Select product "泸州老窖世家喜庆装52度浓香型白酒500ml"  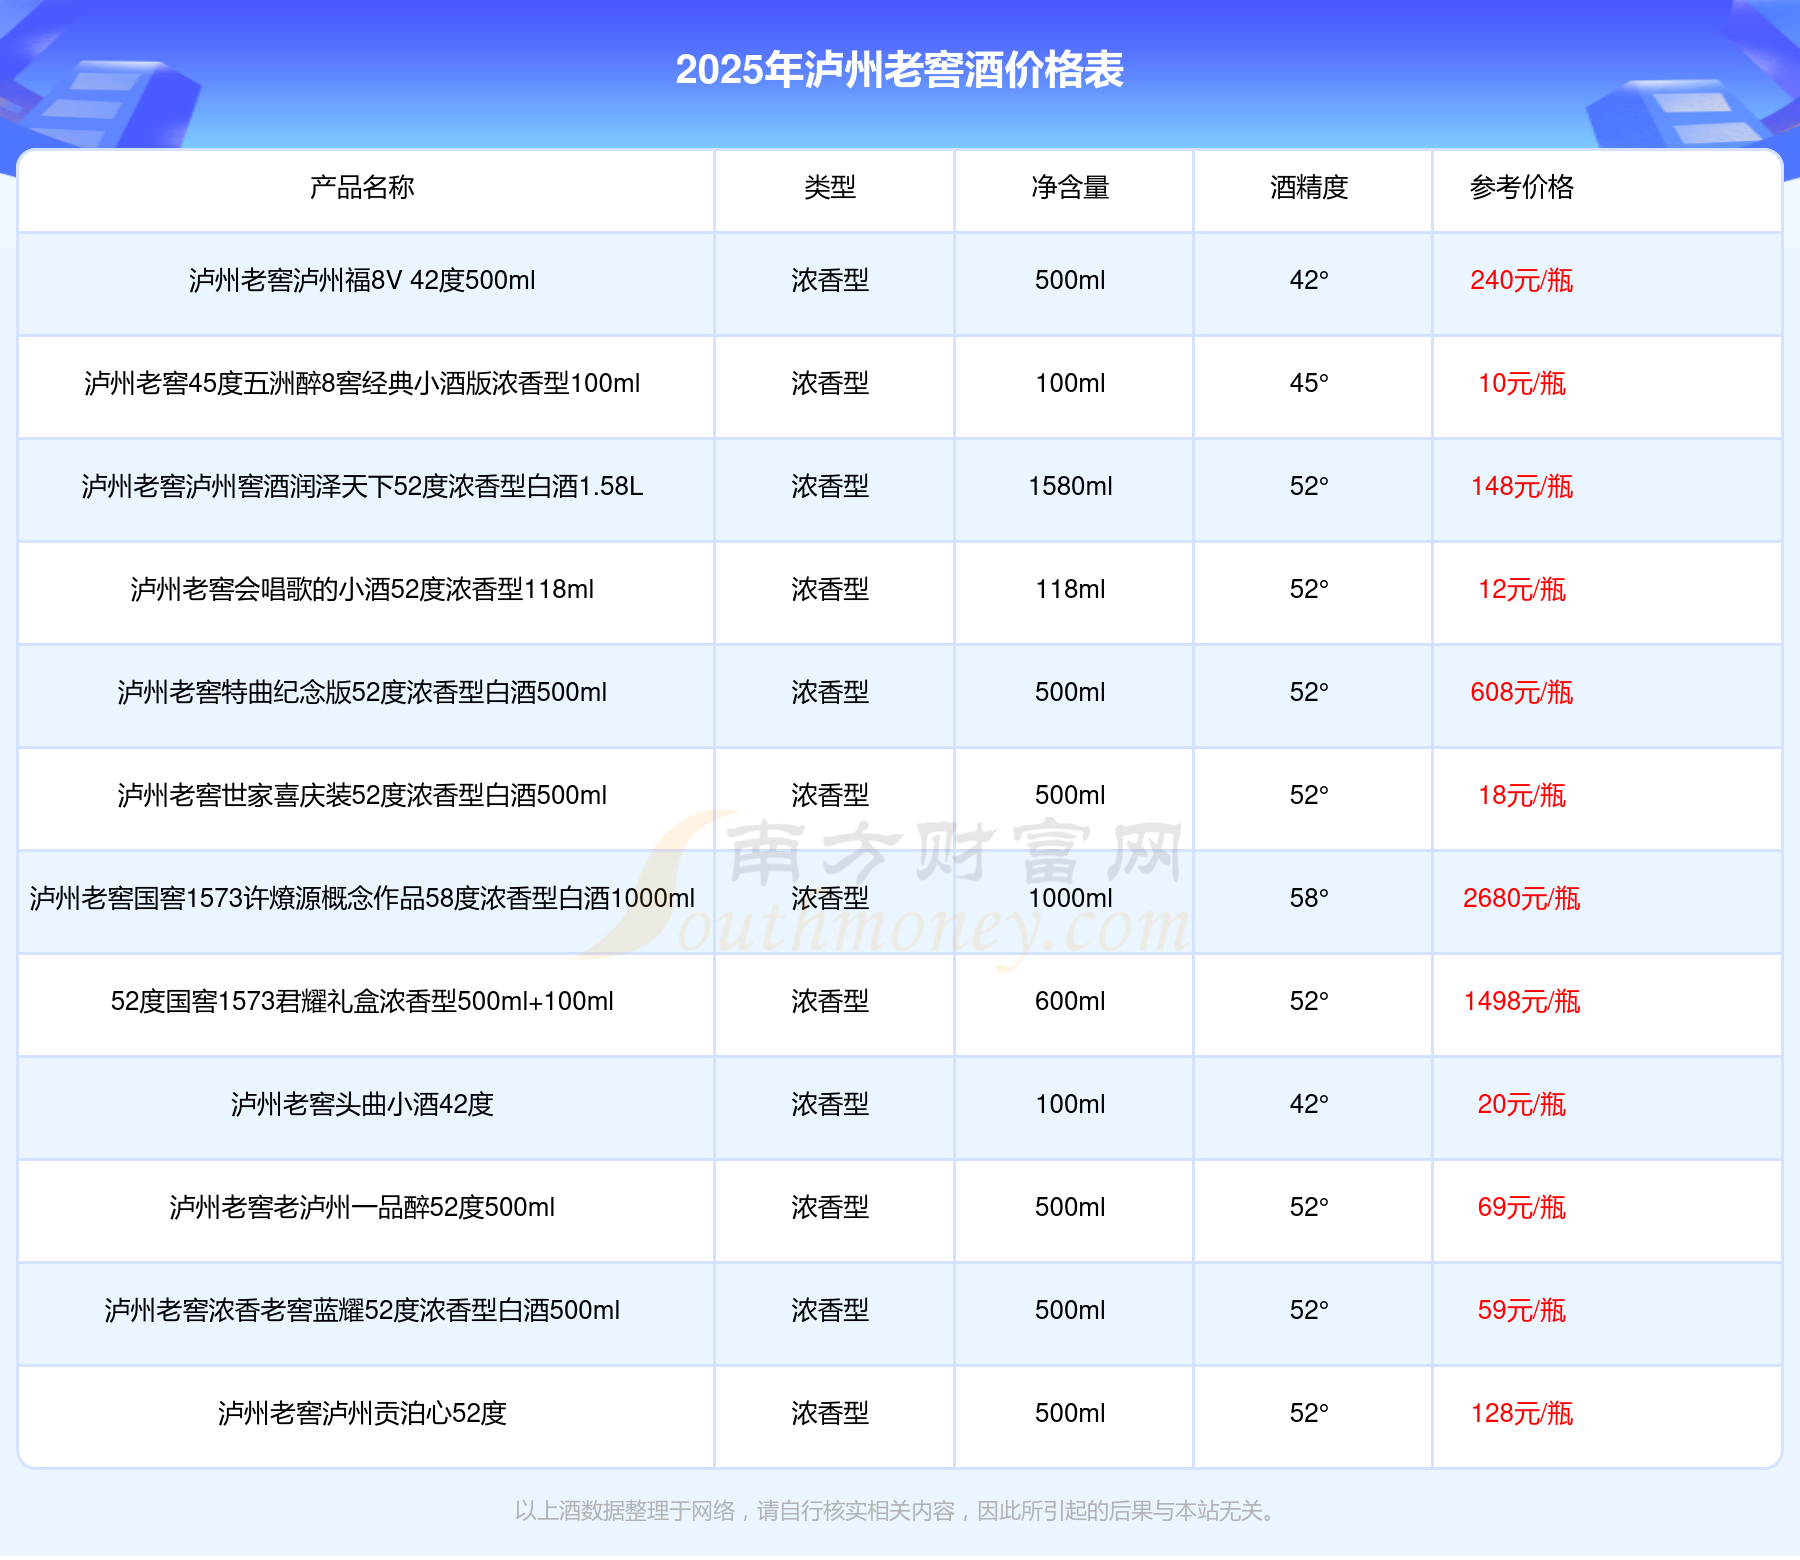[x=362, y=795]
